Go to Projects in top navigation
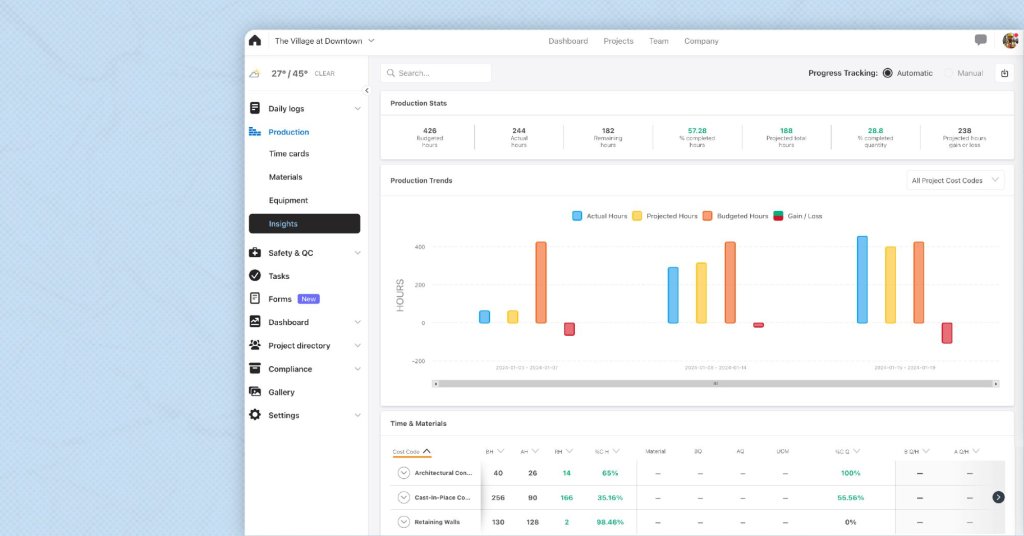This screenshot has height=536, width=1024. point(618,41)
